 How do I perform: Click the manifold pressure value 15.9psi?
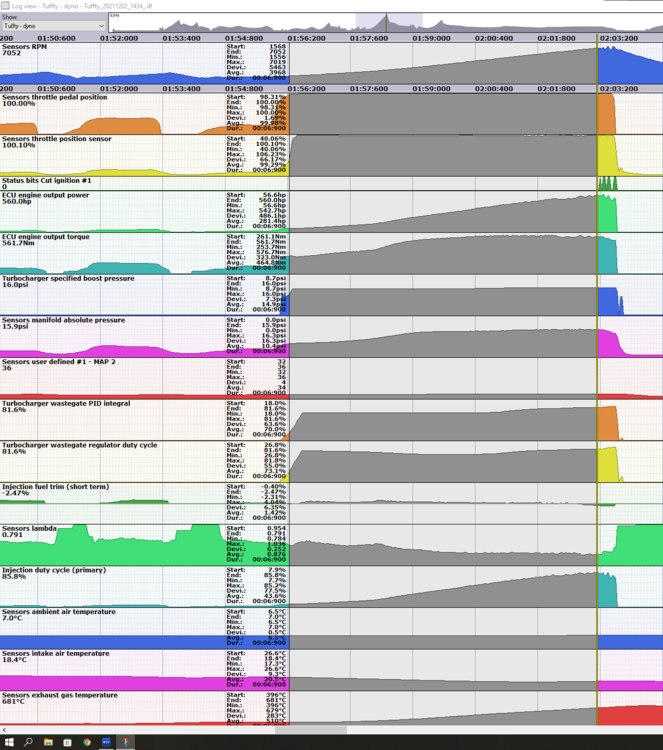pyautogui.click(x=15, y=326)
